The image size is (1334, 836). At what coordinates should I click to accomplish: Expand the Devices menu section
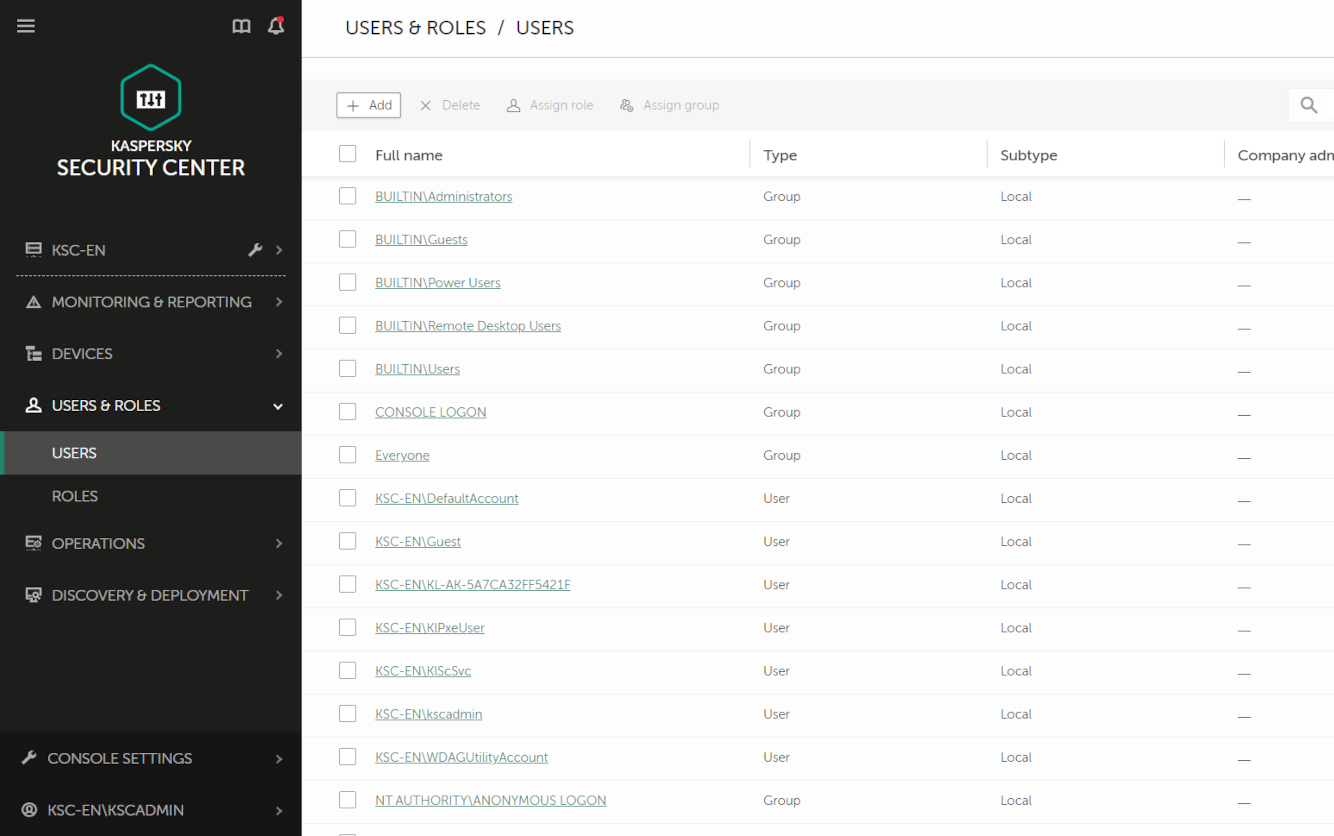pyautogui.click(x=150, y=354)
